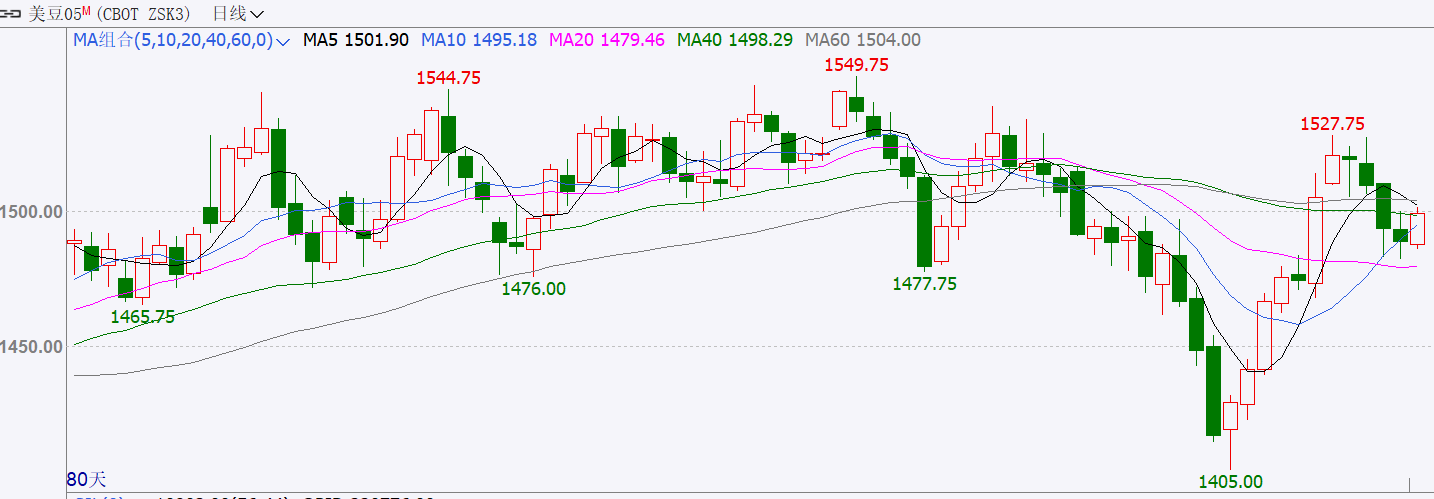The height and width of the screenshot is (499, 1434).
Task: Select the MA5 1501.90 legend value
Action: coord(355,40)
